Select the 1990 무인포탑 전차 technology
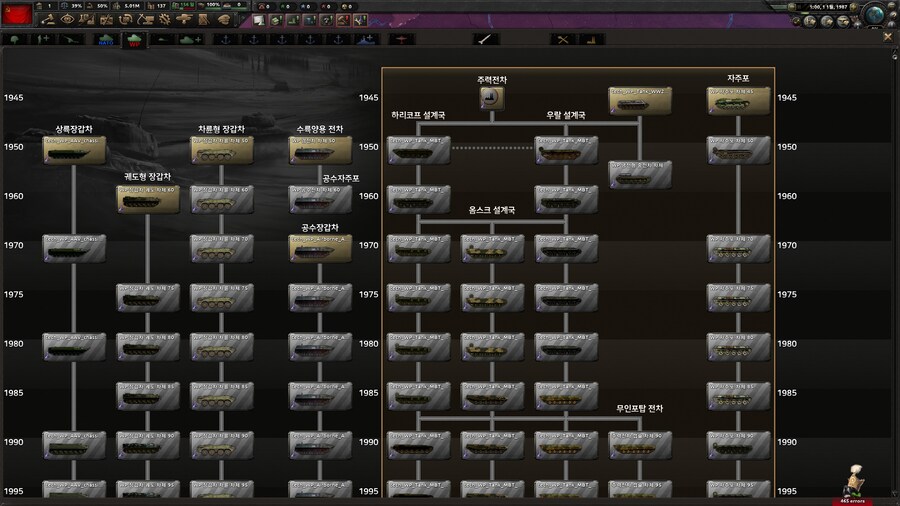 (x=639, y=444)
